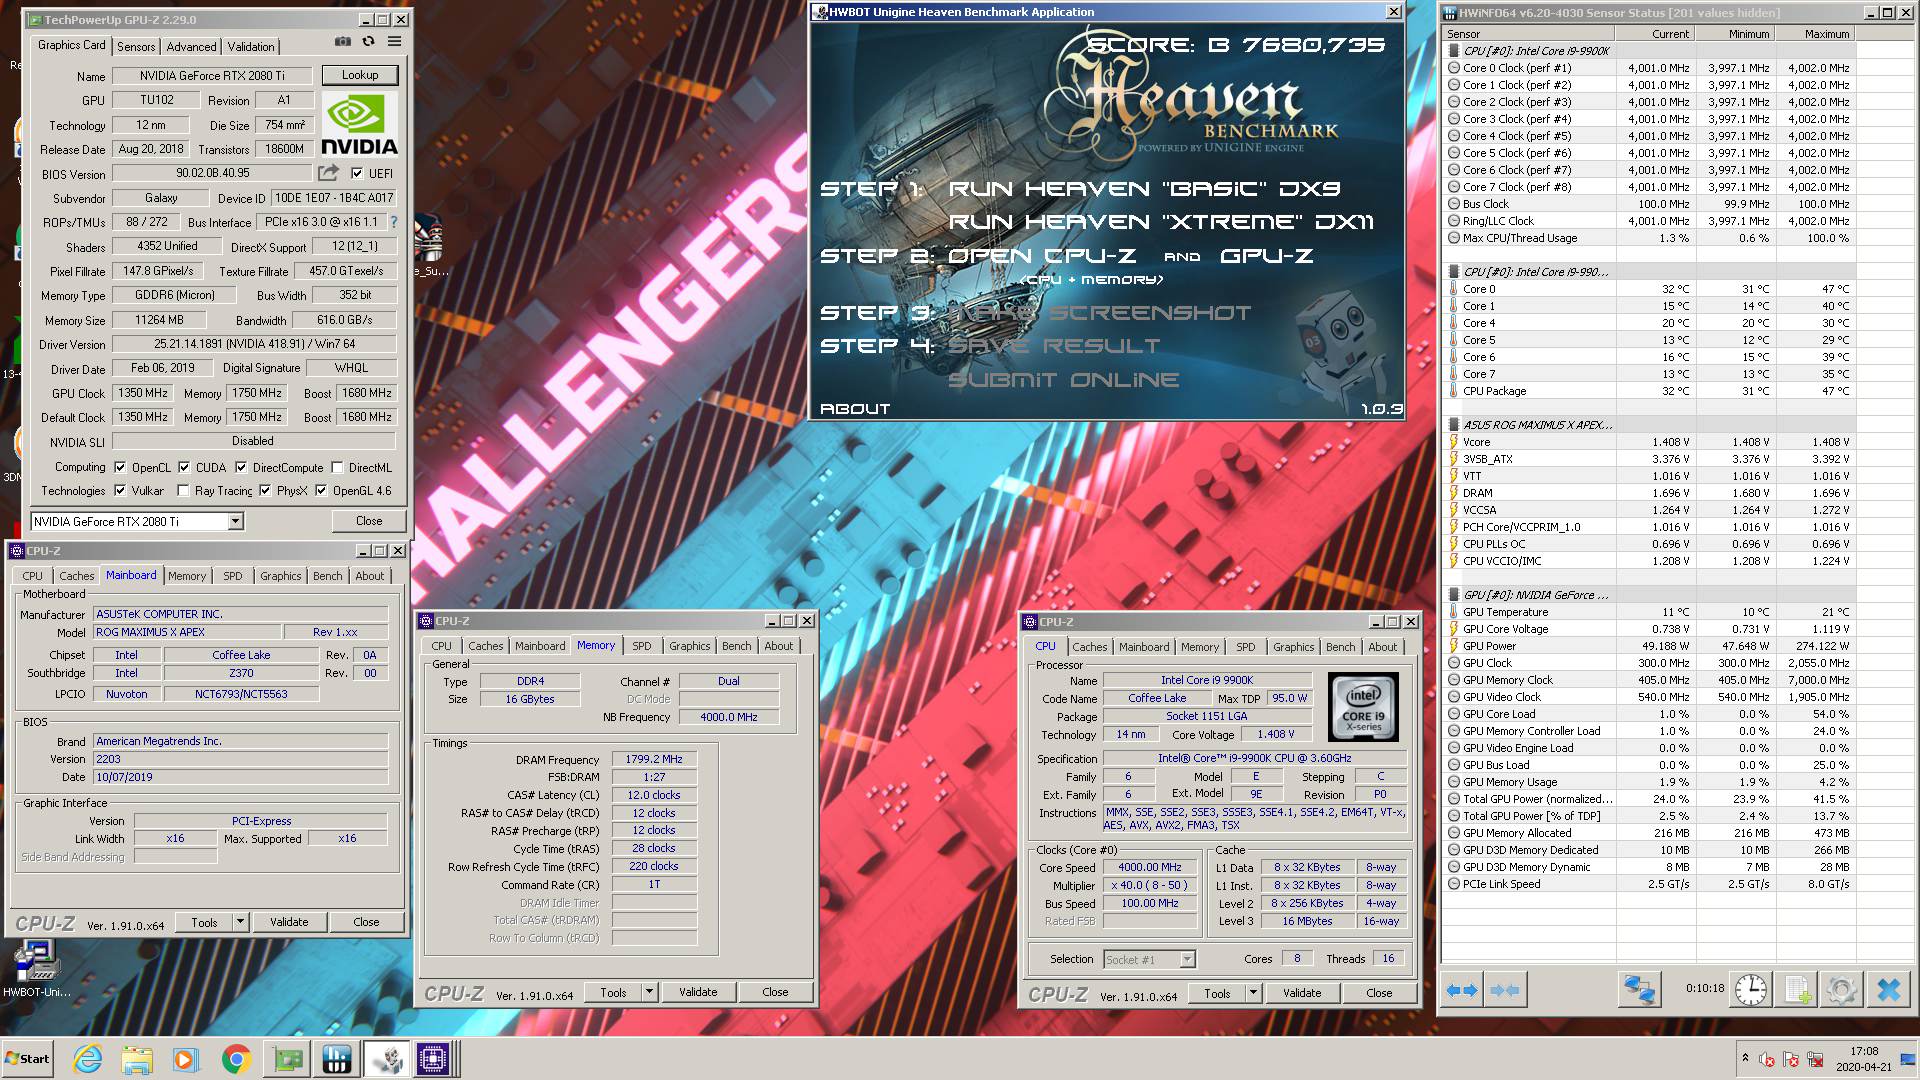
Task: Click the Windows Start button
Action: point(27,1059)
